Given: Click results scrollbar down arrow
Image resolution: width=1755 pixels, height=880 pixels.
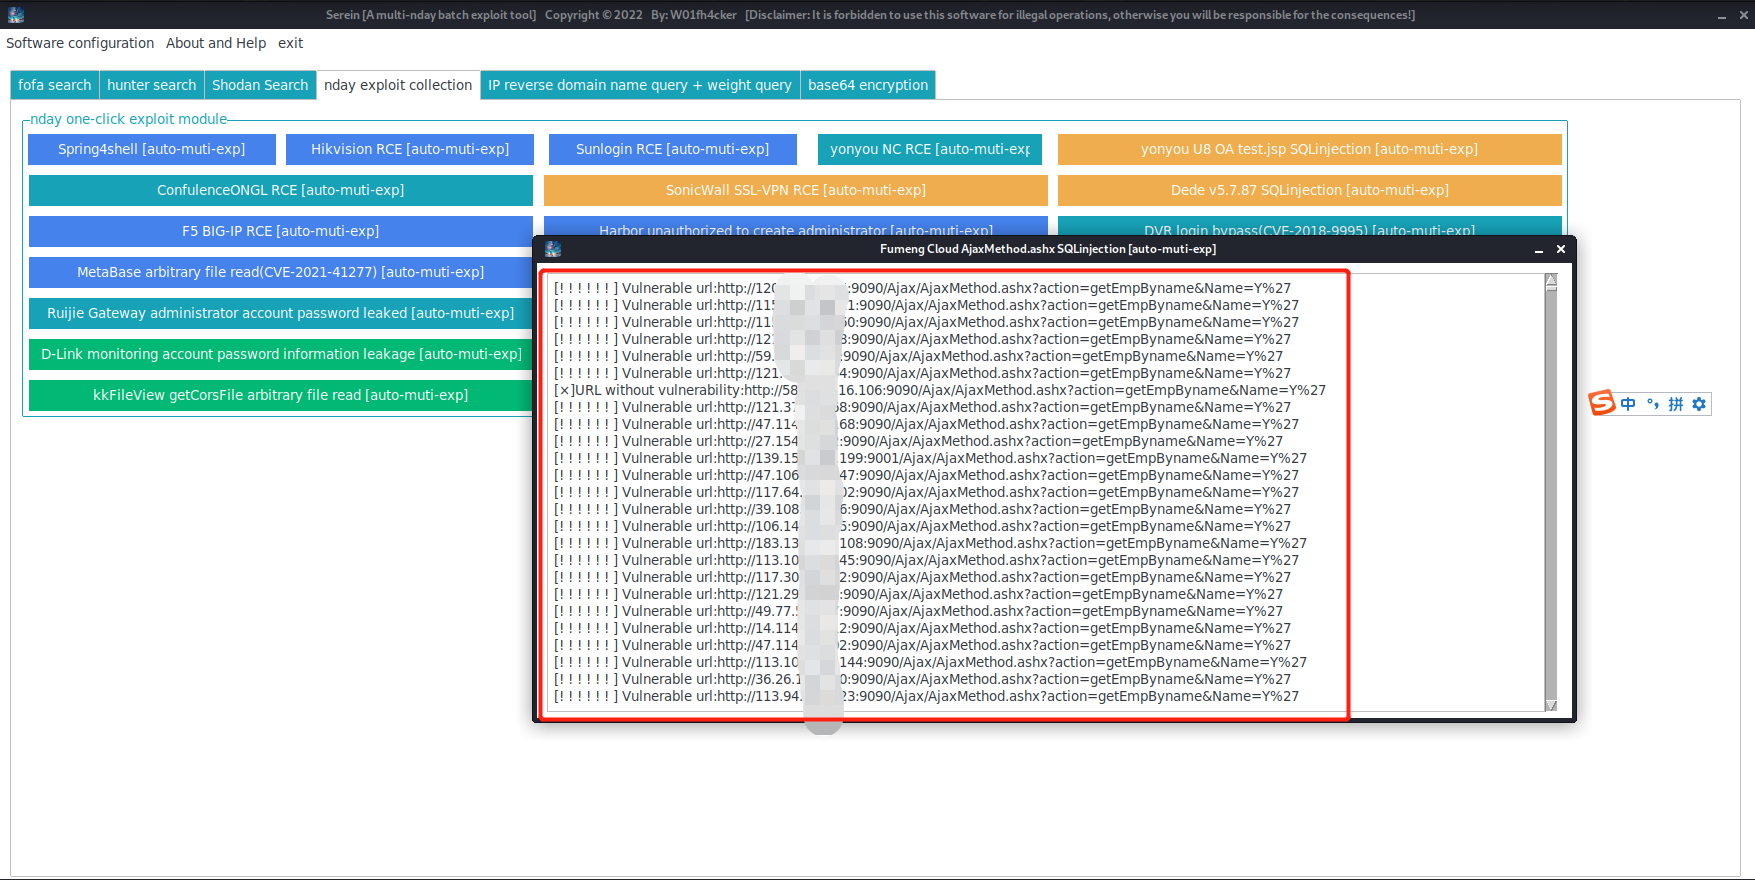Looking at the screenshot, I should click(x=1551, y=705).
